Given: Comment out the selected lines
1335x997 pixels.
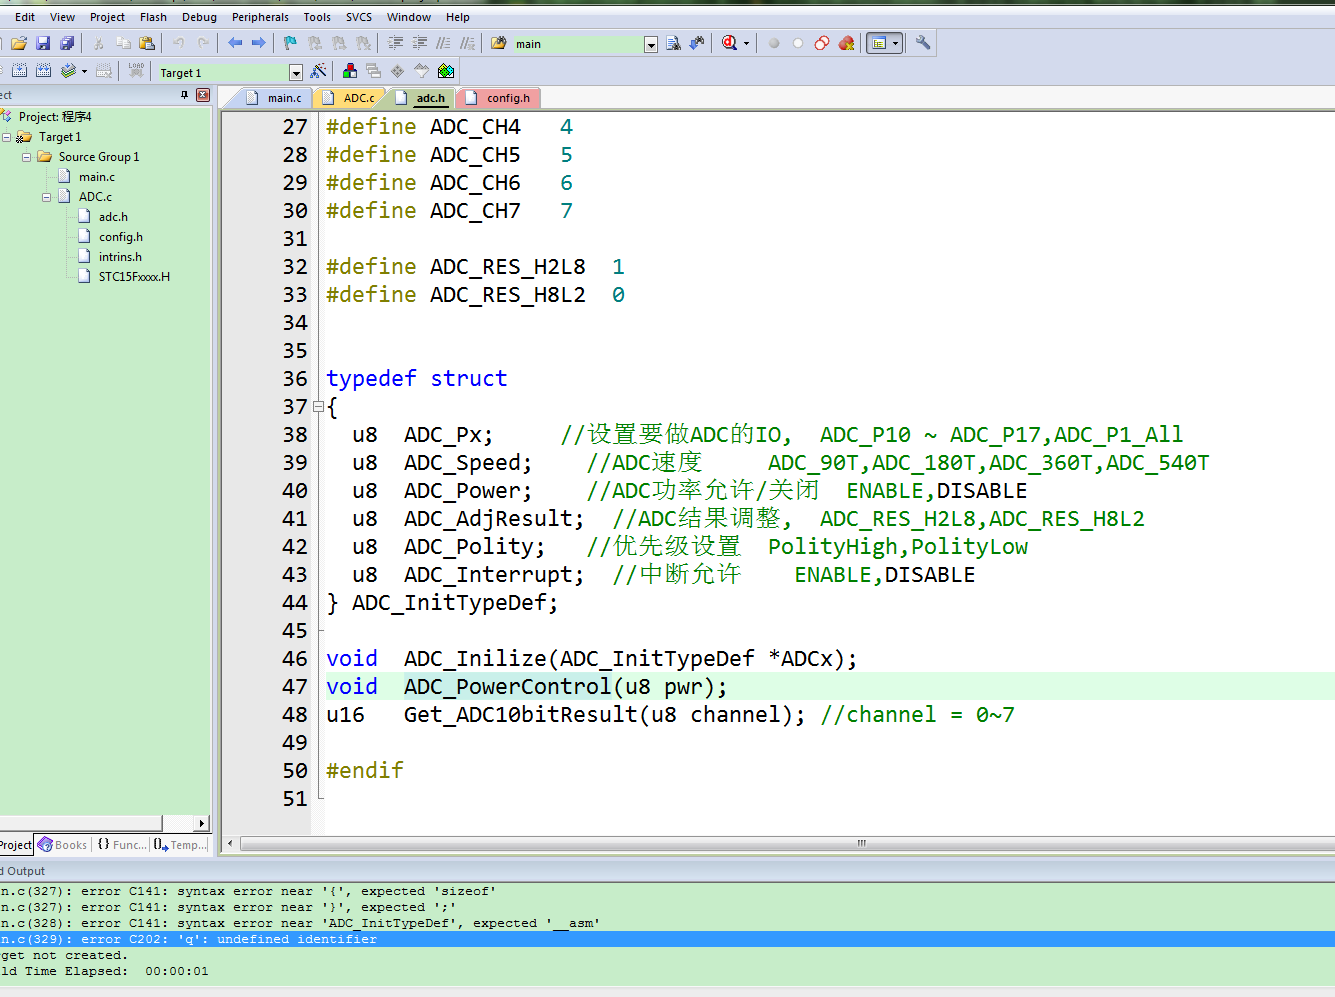Looking at the screenshot, I should click(443, 43).
